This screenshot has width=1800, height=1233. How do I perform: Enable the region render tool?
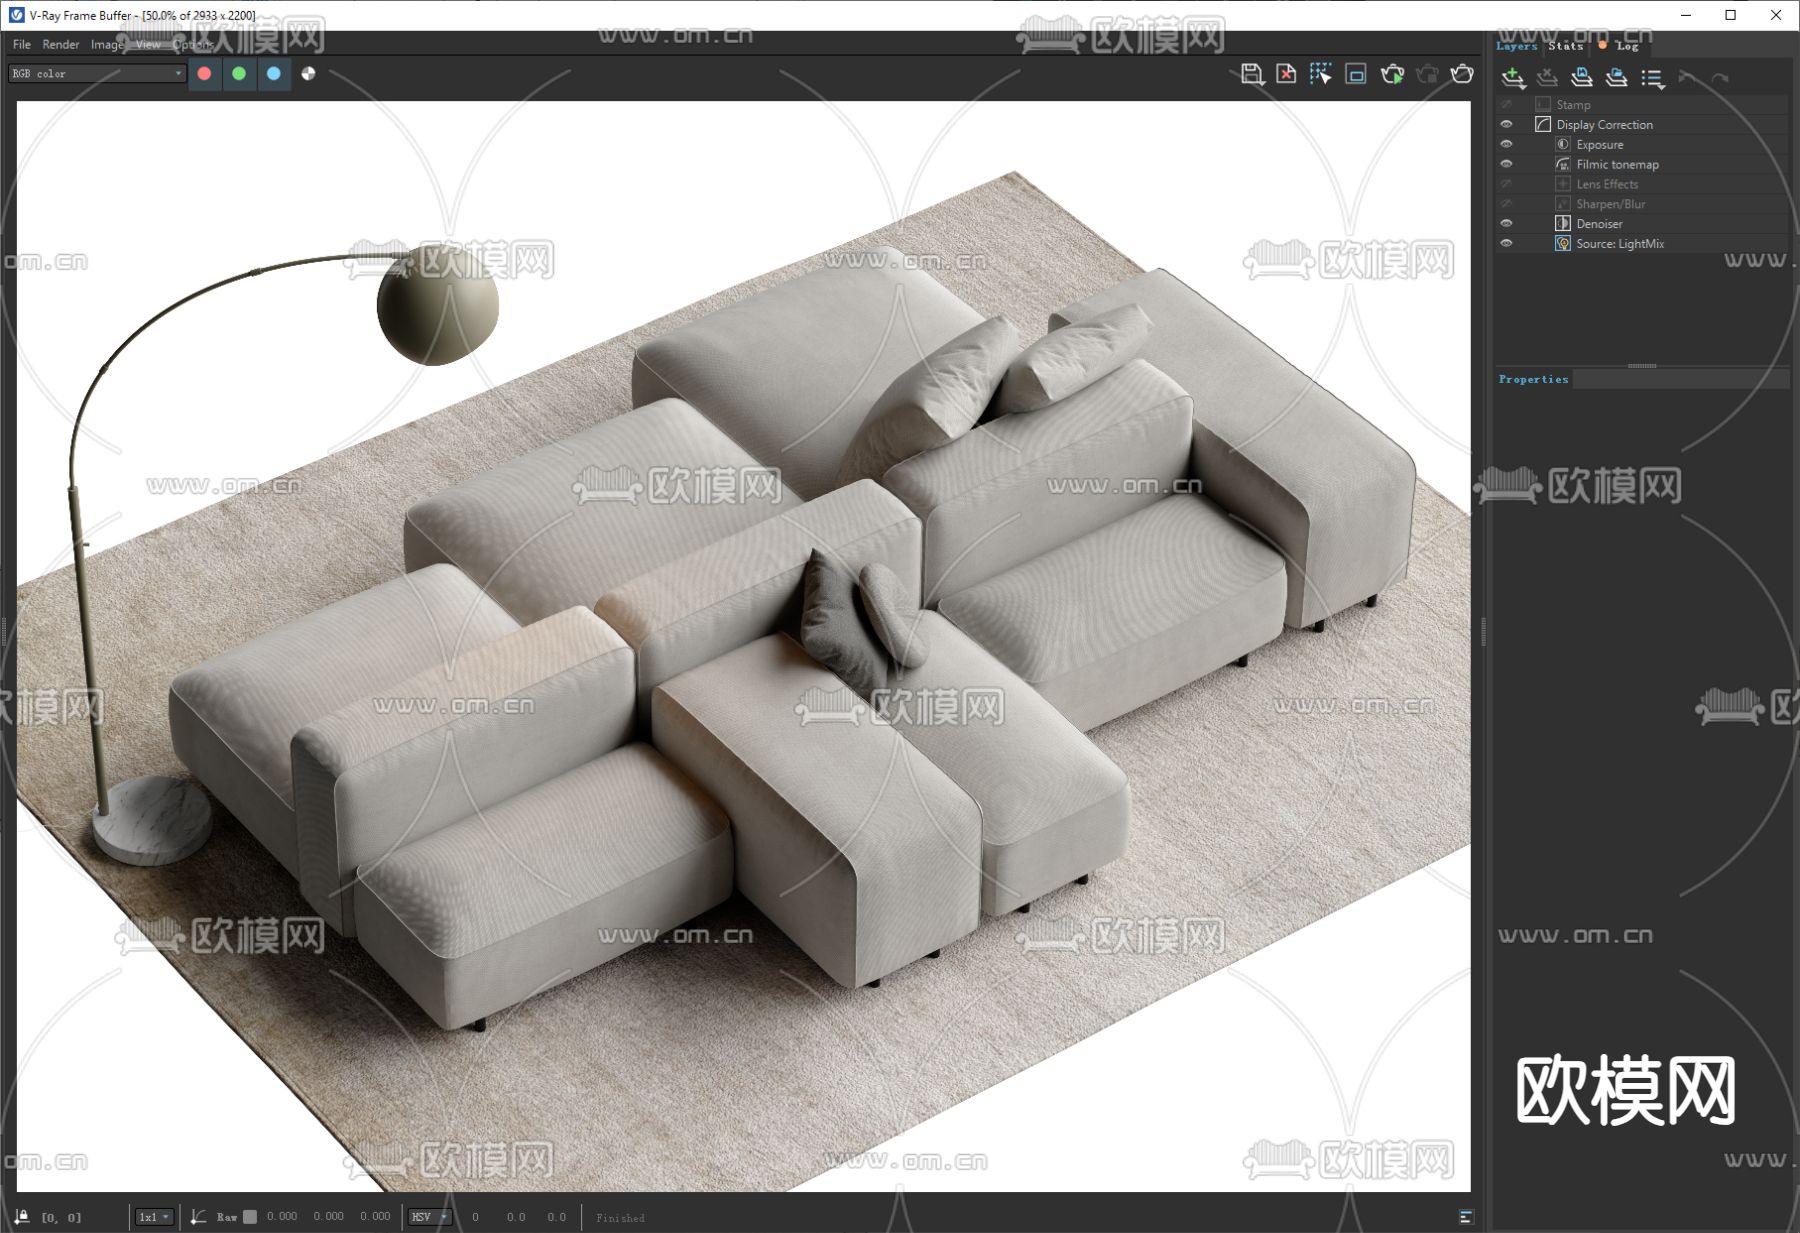click(x=1355, y=74)
